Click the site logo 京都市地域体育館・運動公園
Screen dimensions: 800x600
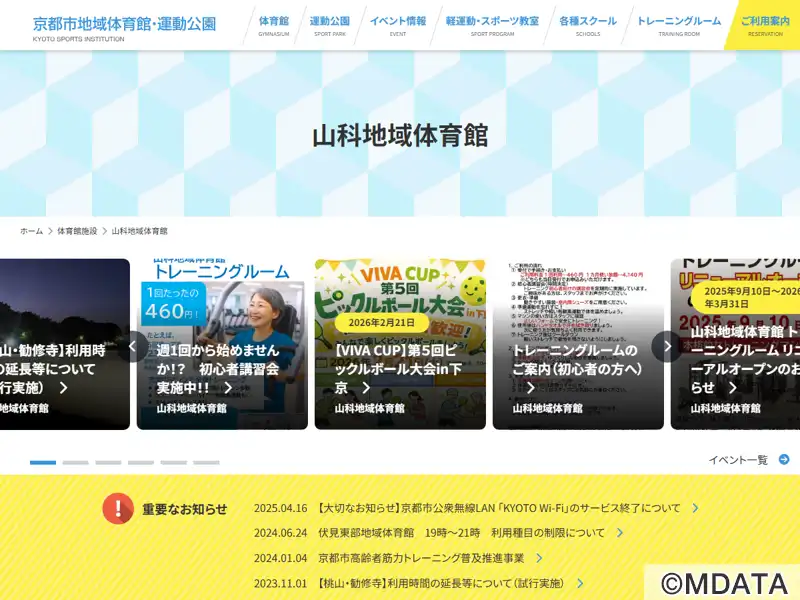point(124,28)
